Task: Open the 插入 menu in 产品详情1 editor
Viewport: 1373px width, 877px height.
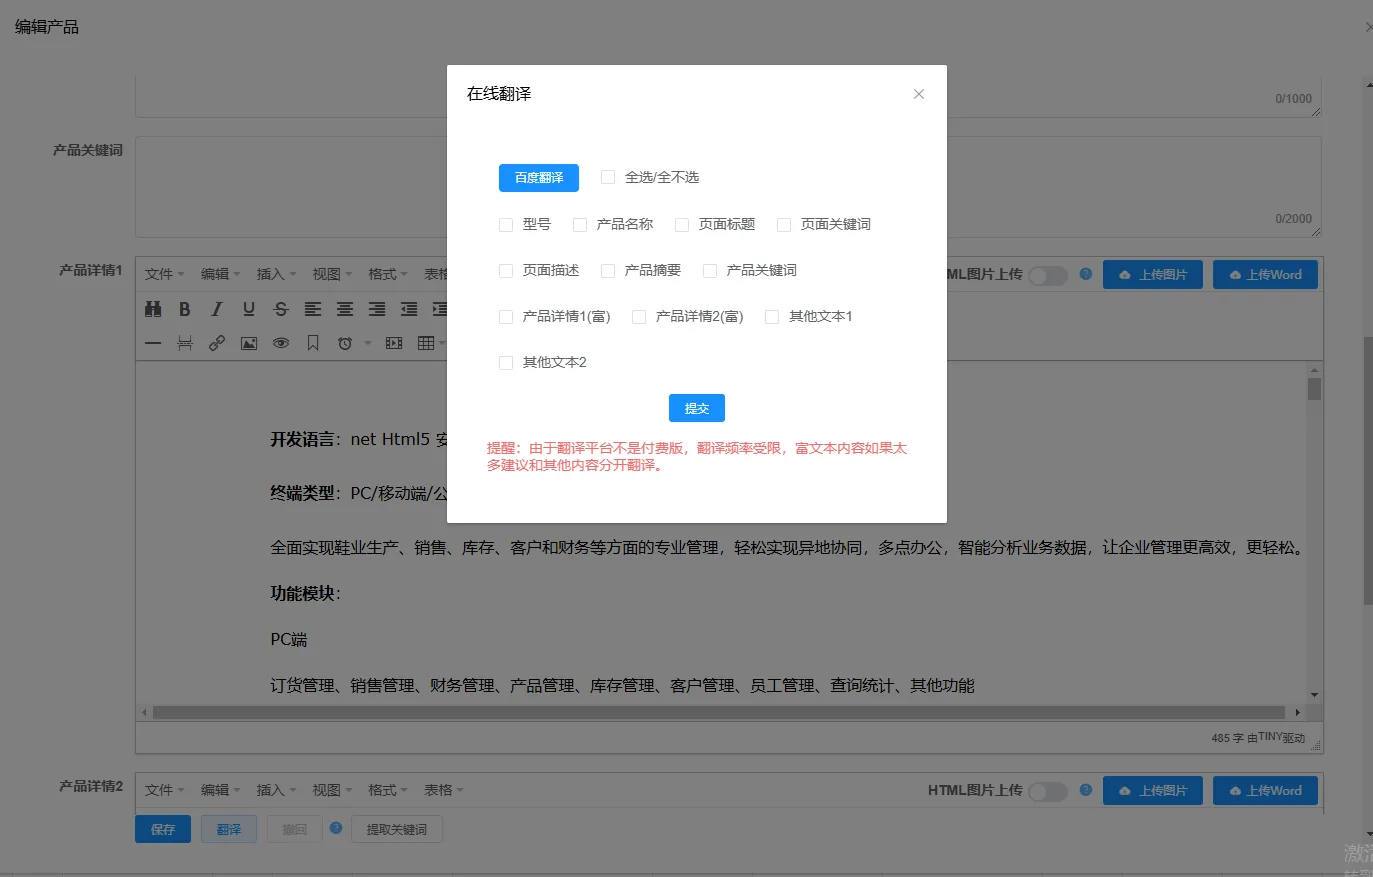Action: pyautogui.click(x=276, y=274)
